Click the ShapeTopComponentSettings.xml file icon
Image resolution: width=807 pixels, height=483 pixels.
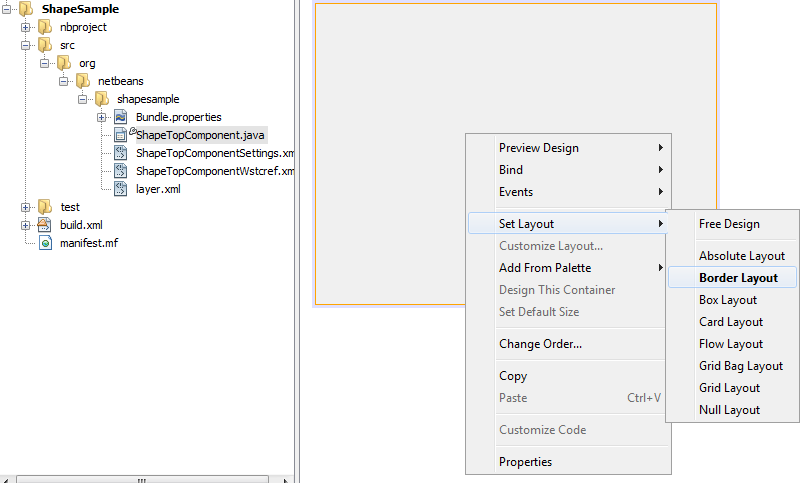click(121, 153)
